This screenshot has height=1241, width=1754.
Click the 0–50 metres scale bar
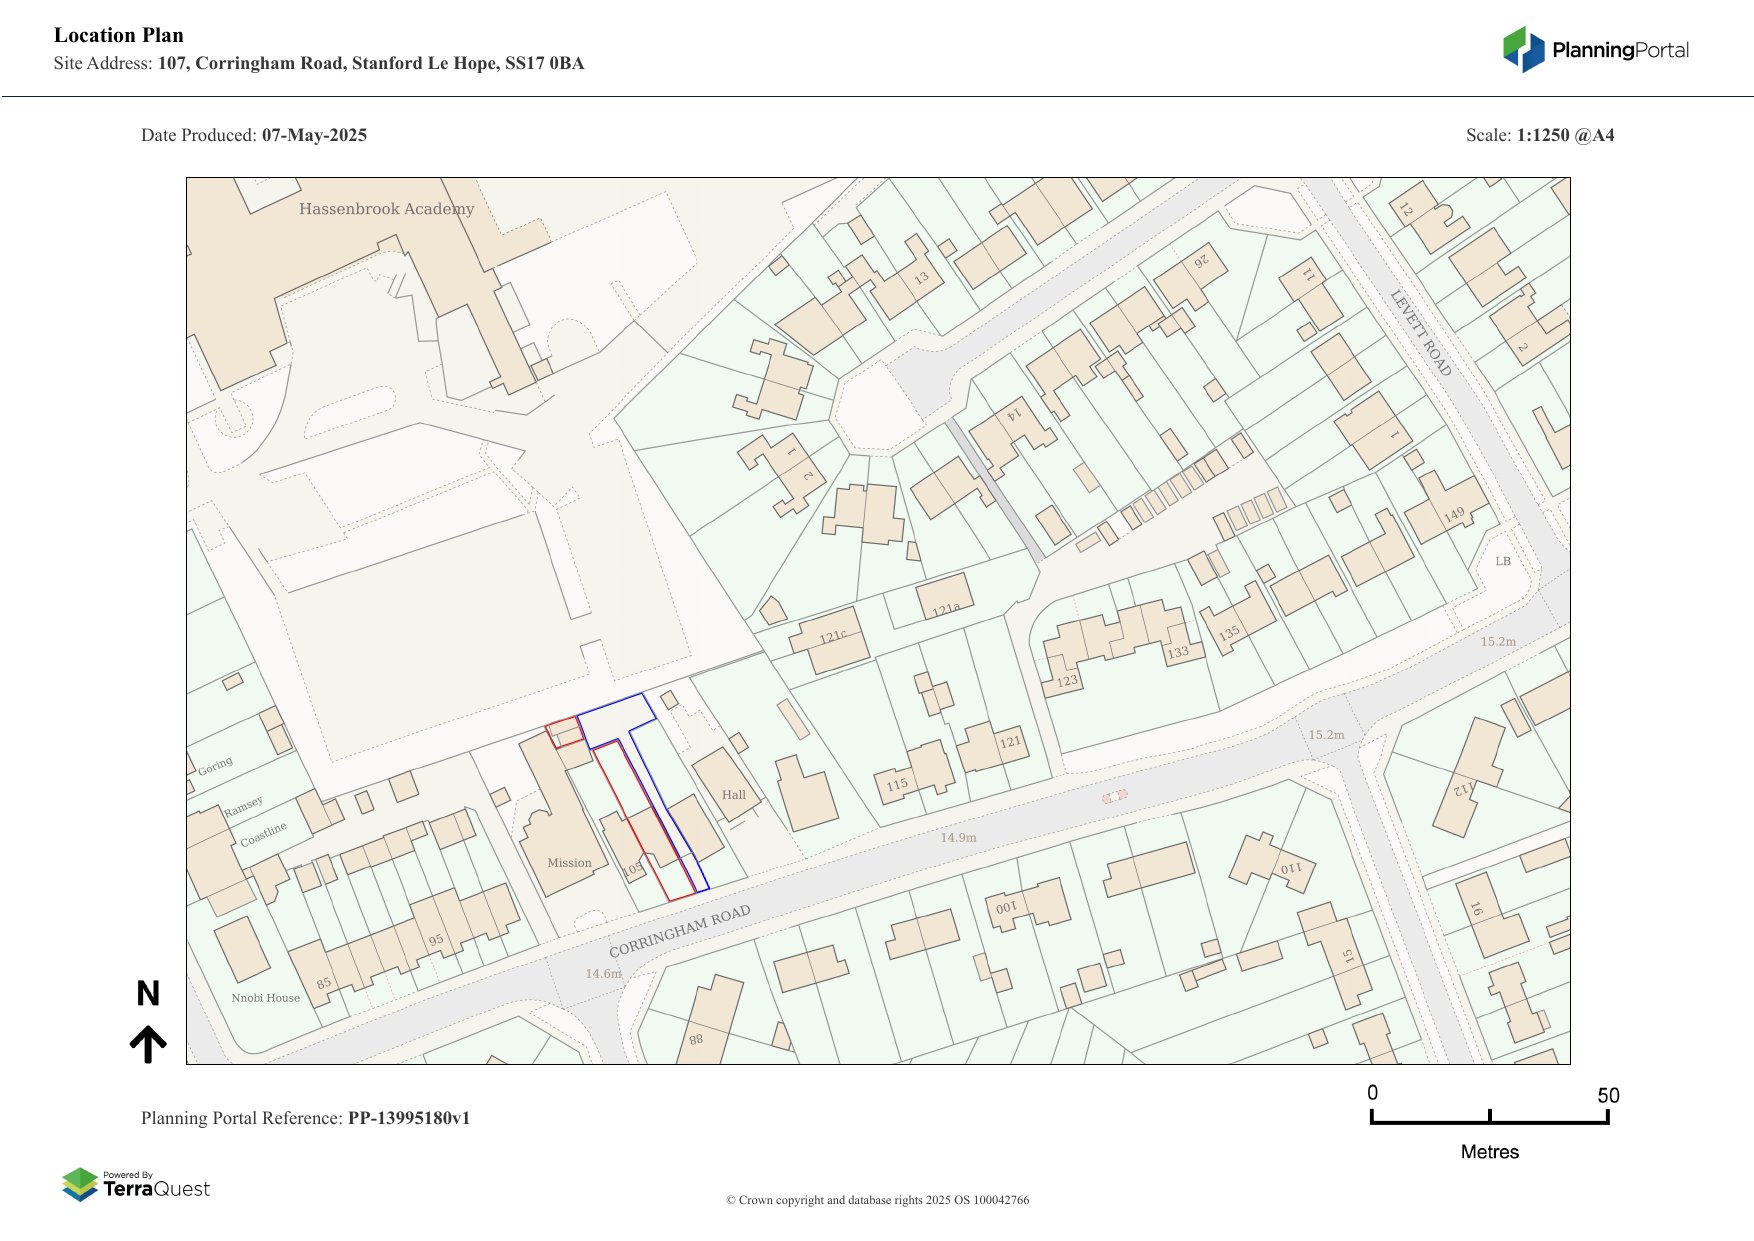click(1489, 1117)
